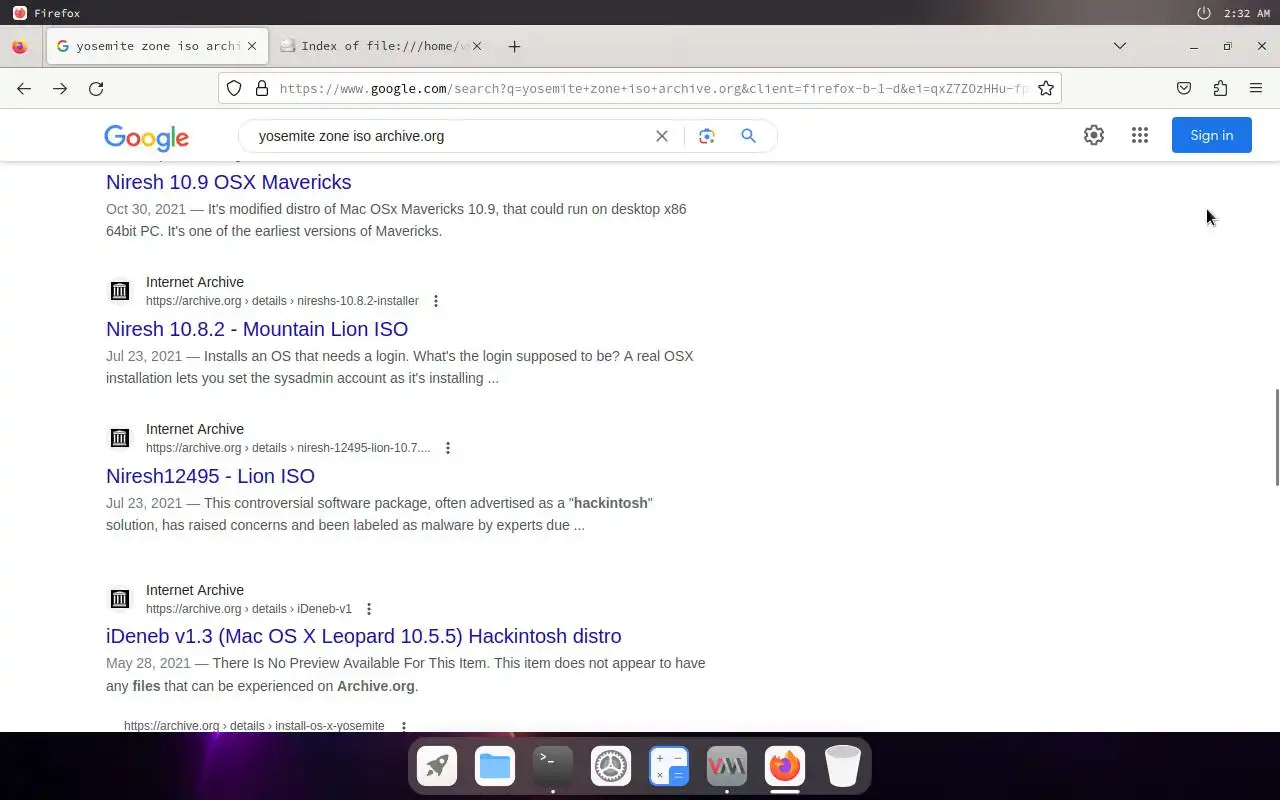Image resolution: width=1280 pixels, height=800 pixels.
Task: Open the Firefox View pinned icon
Action: [x=19, y=46]
